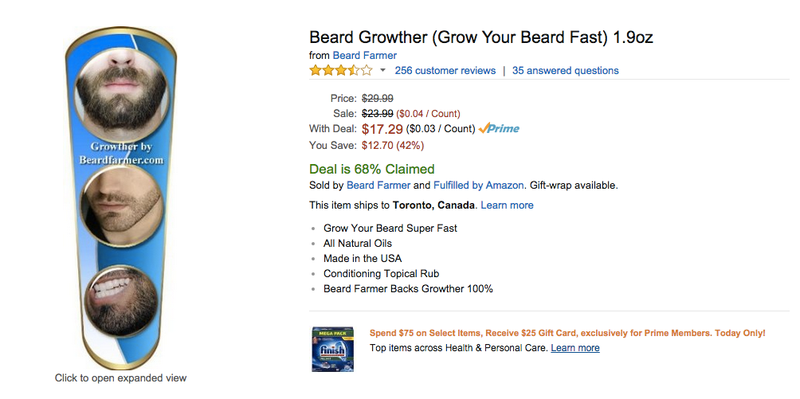Image resolution: width=800 pixels, height=399 pixels.
Task: Click the $17.29 deal price
Action: click(382, 129)
